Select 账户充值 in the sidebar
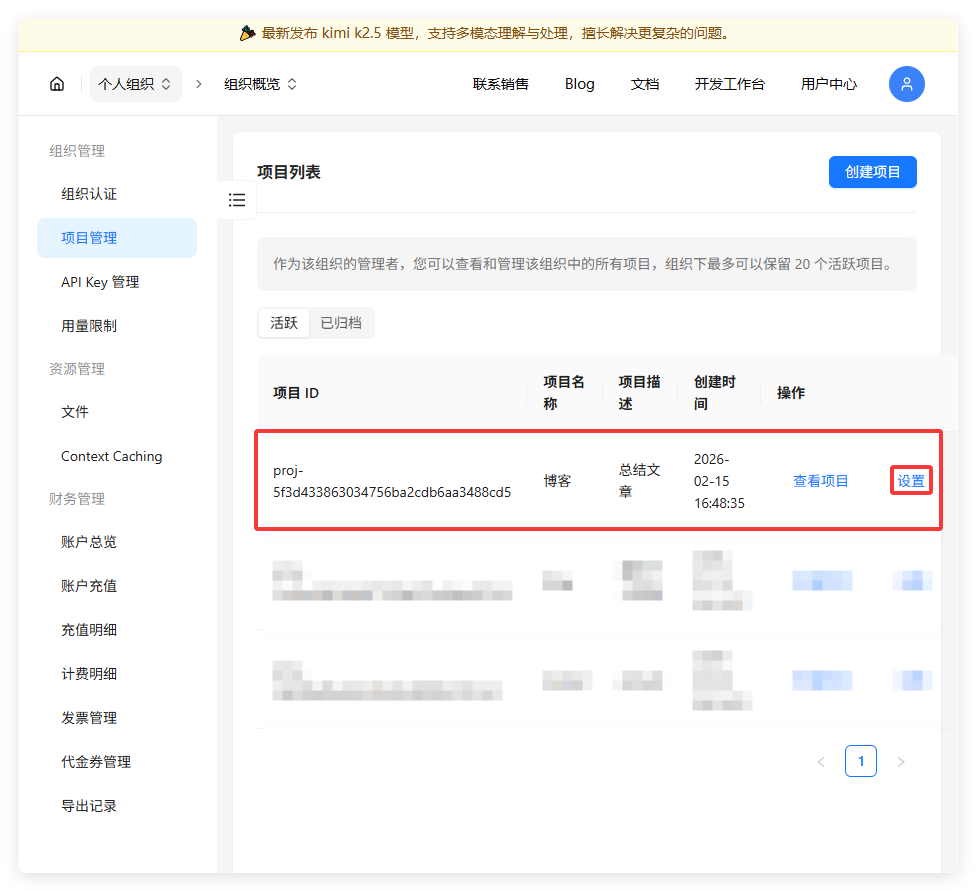This screenshot has height=891, width=976. [x=89, y=586]
